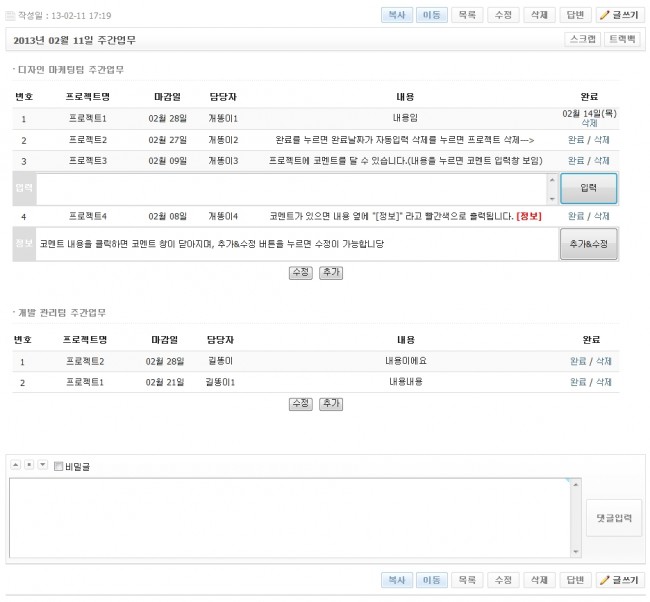Click 완료 link for 프로젝트2 in design team
The width and height of the screenshot is (650, 602).
tap(576, 140)
